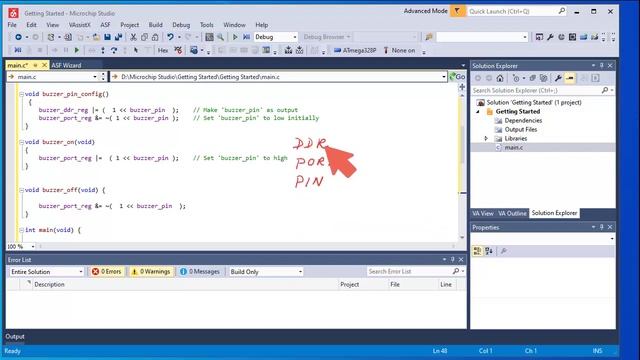Image resolution: width=640 pixels, height=360 pixels.
Task: Click the Paste icon in toolbar
Action: click(155, 37)
